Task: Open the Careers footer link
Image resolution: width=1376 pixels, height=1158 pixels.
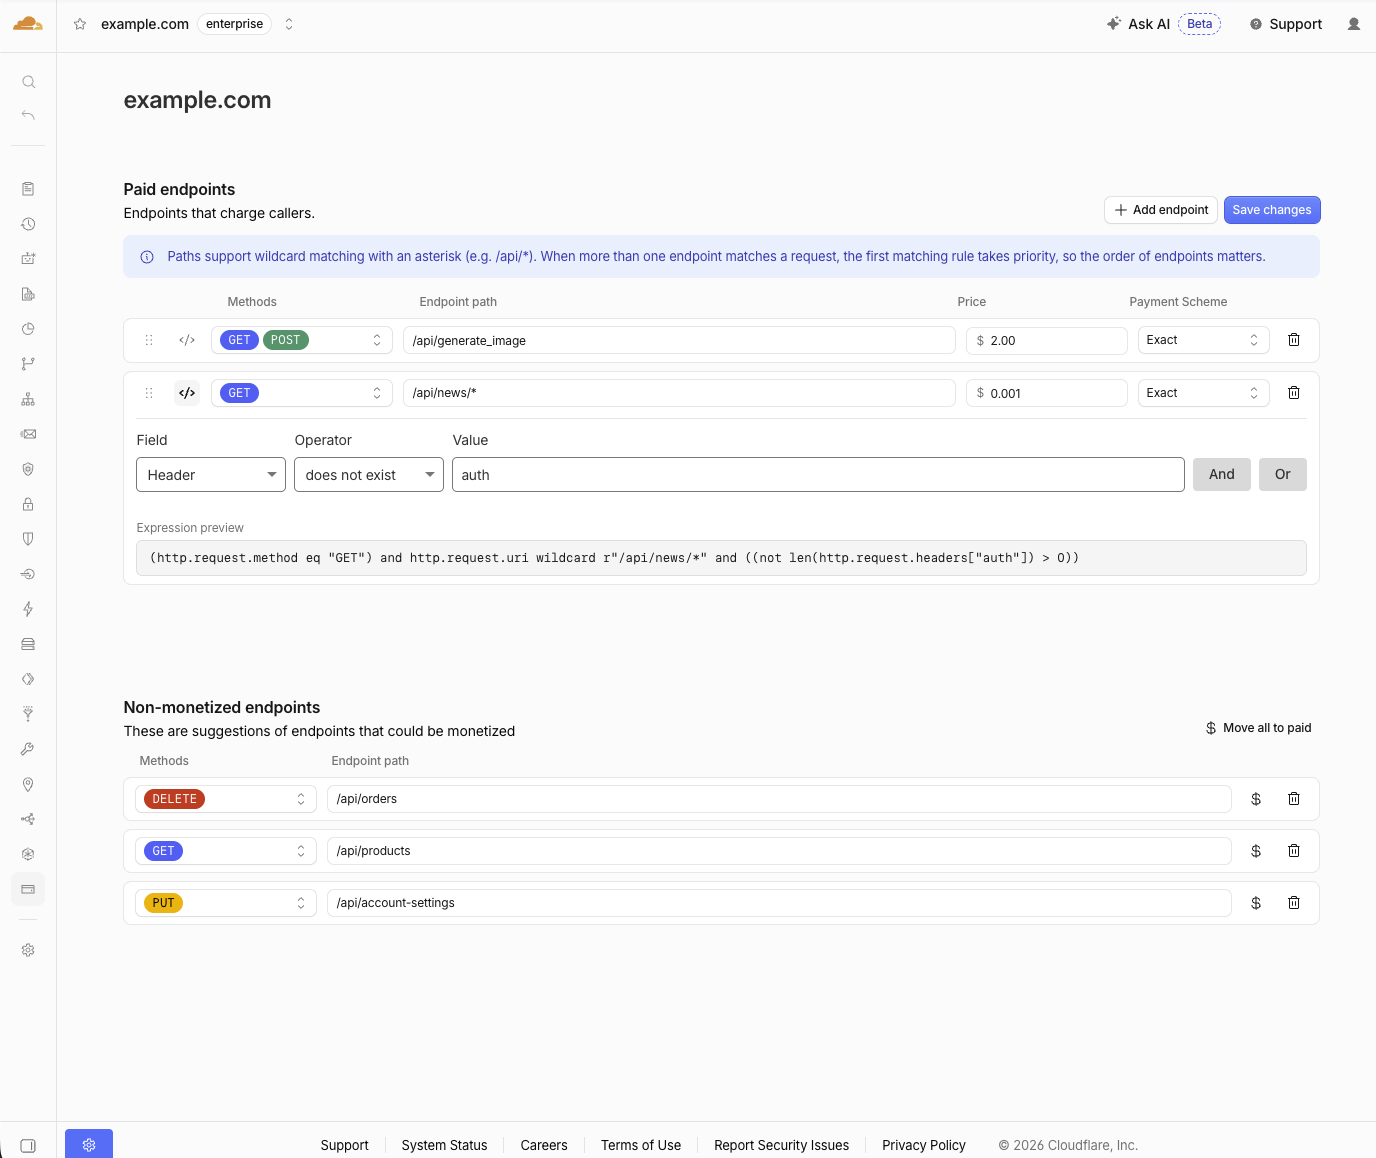Action: pos(544,1145)
